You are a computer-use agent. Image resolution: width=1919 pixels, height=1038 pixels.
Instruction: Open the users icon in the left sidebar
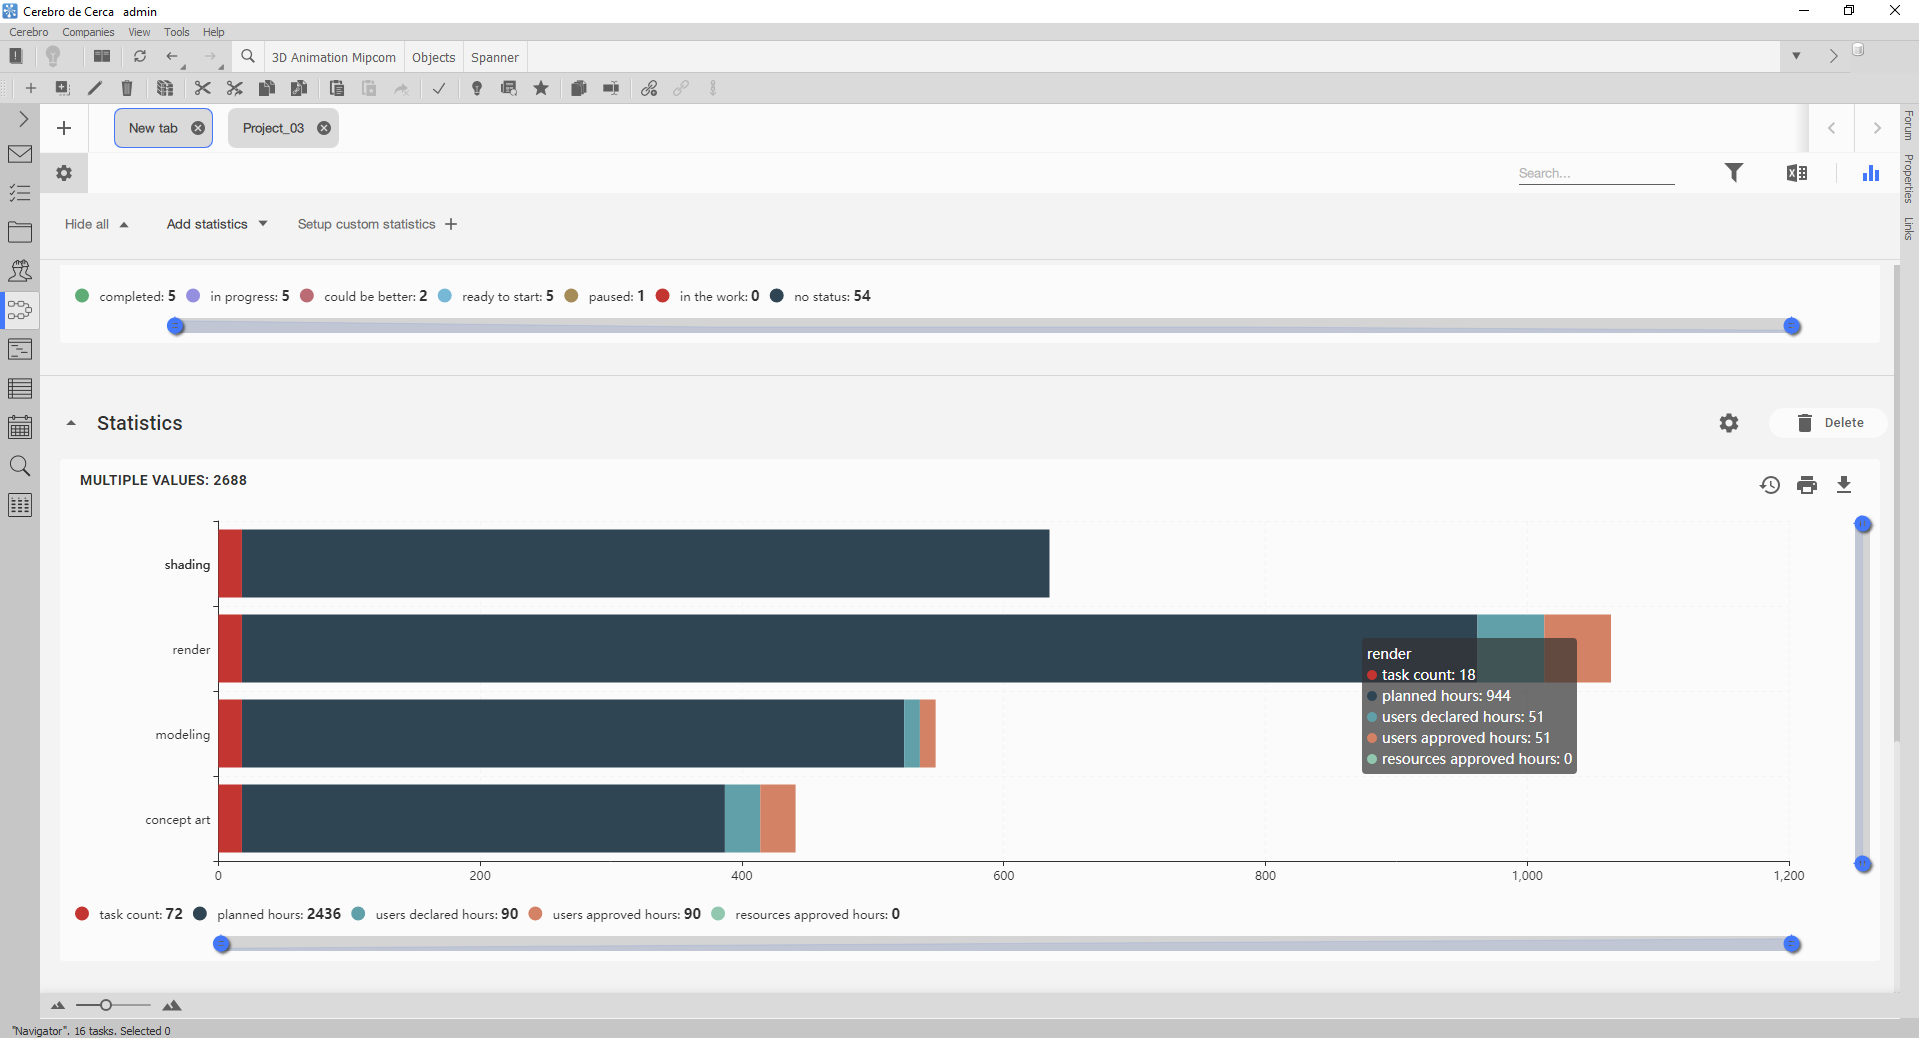[20, 271]
